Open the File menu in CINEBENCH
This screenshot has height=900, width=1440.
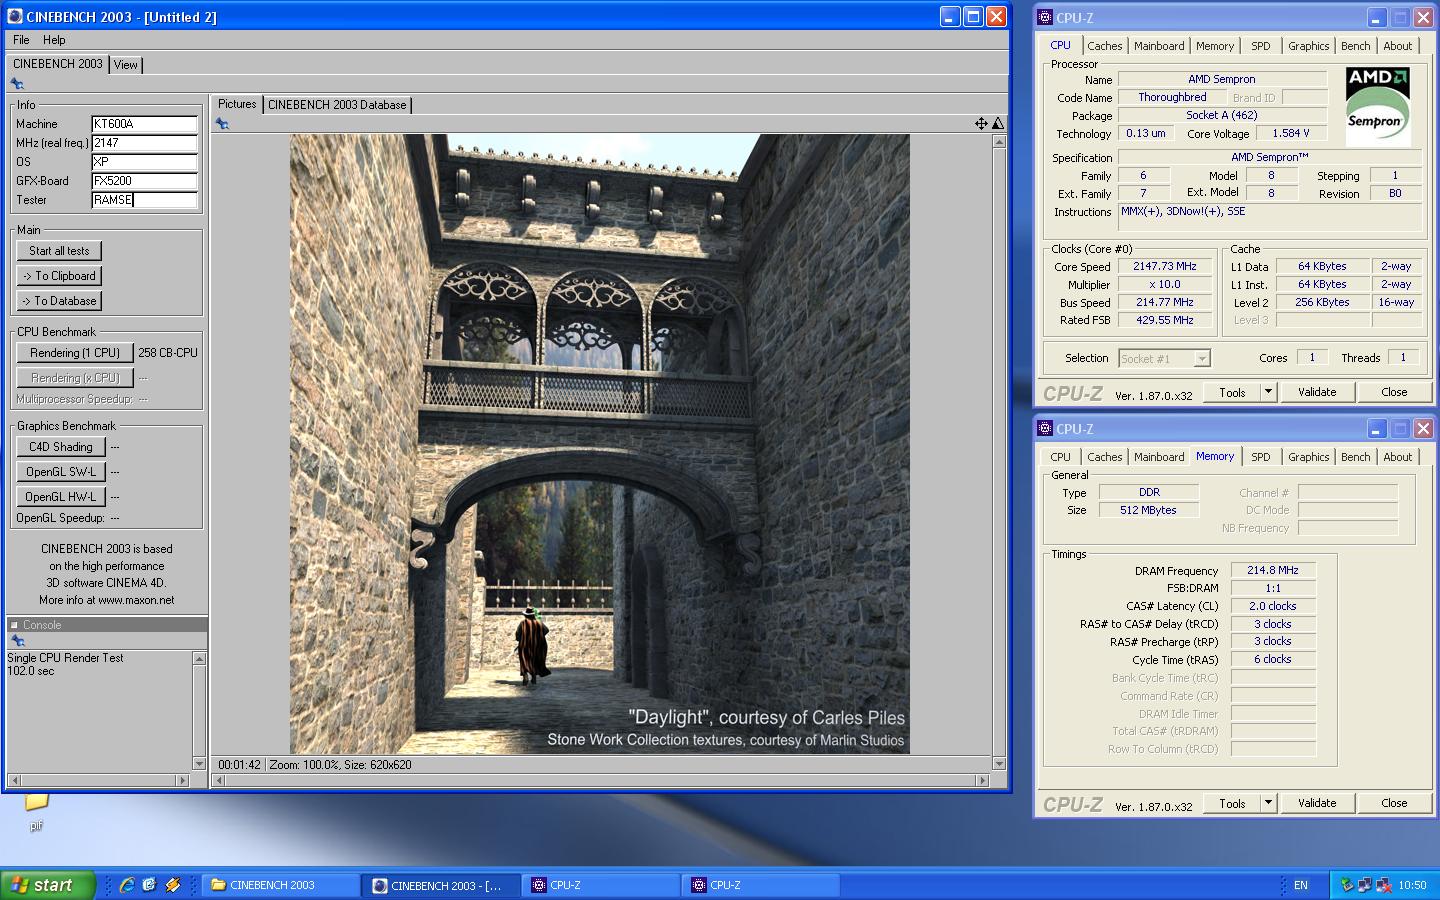coord(21,40)
